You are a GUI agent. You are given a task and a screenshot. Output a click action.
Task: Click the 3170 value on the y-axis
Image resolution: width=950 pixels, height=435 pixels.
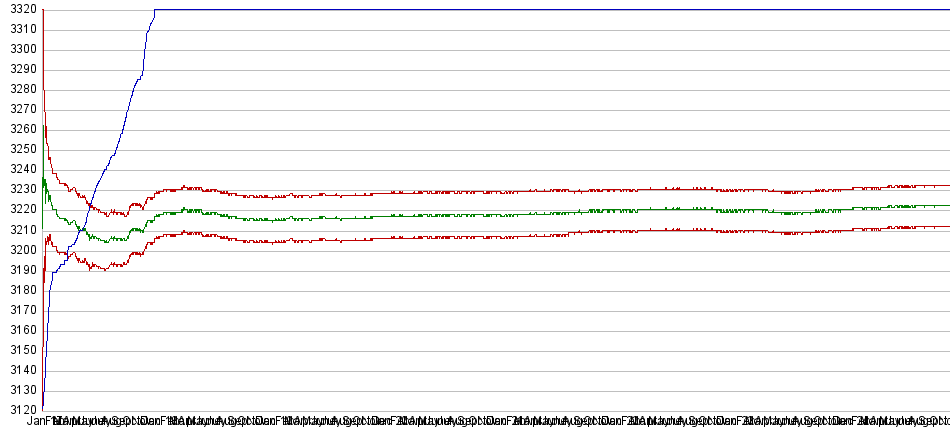[19, 310]
